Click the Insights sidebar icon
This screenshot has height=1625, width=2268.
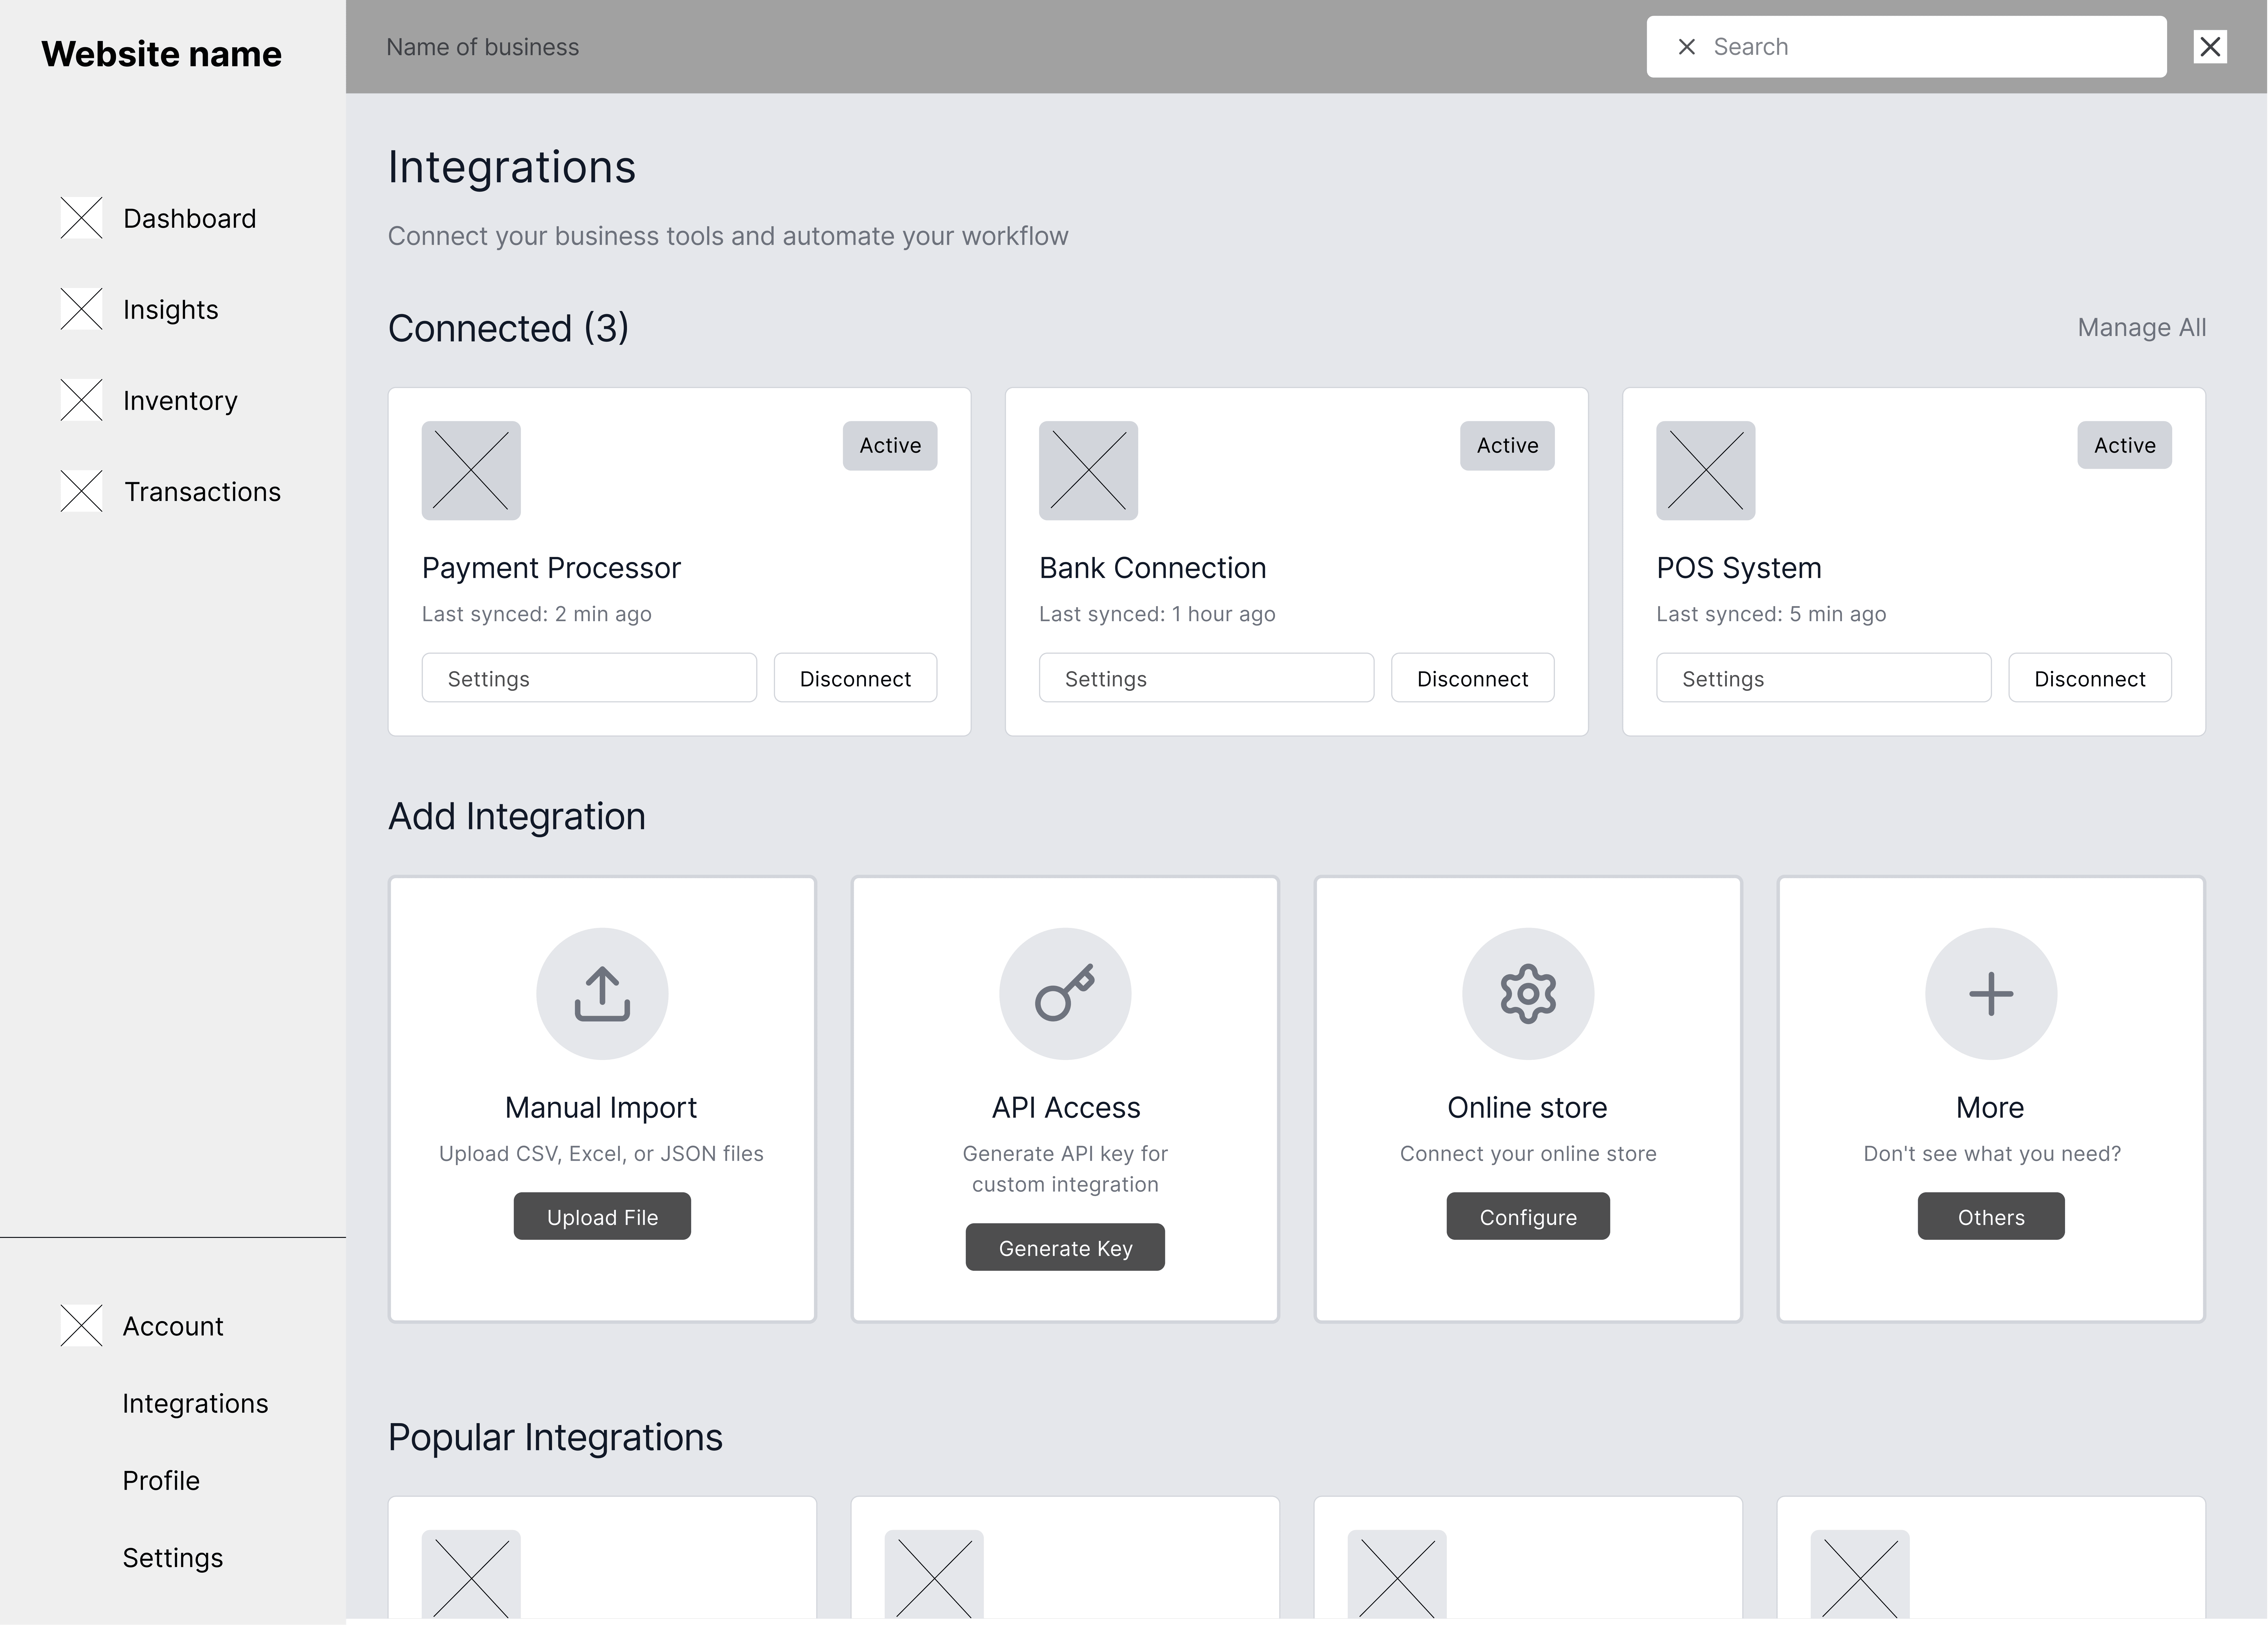point(81,309)
